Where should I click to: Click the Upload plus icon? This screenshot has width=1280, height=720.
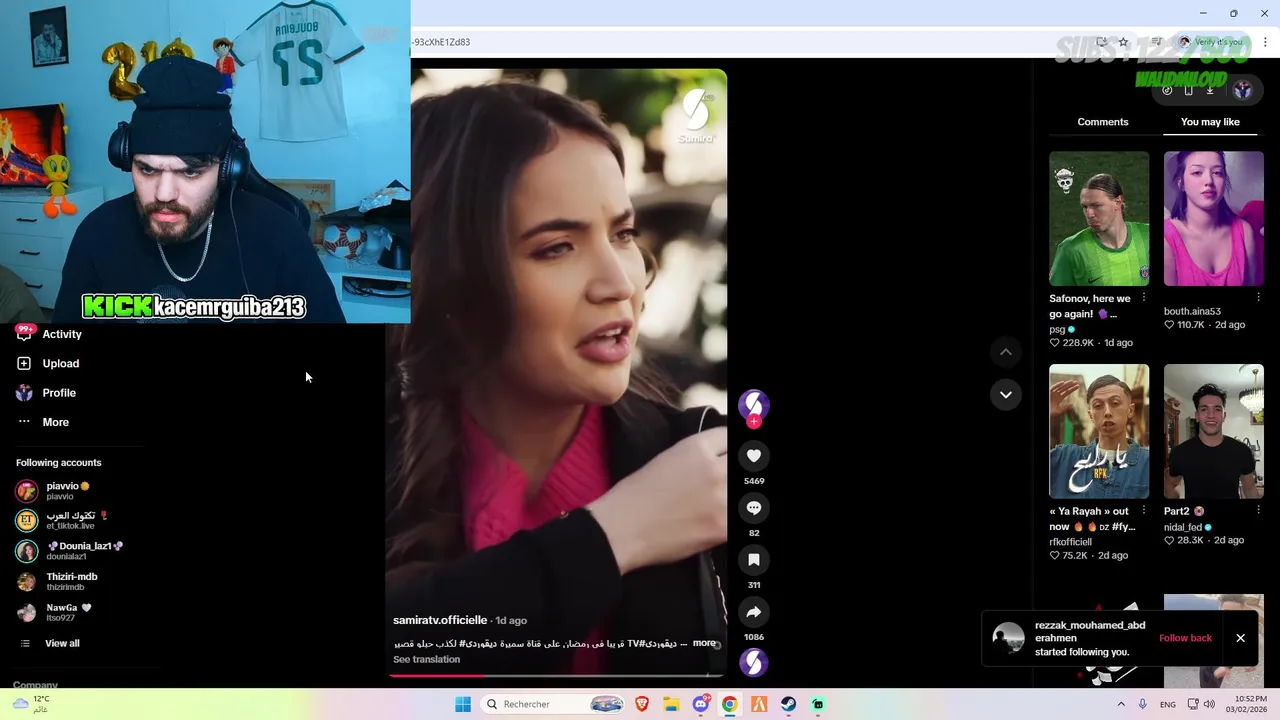tap(24, 363)
